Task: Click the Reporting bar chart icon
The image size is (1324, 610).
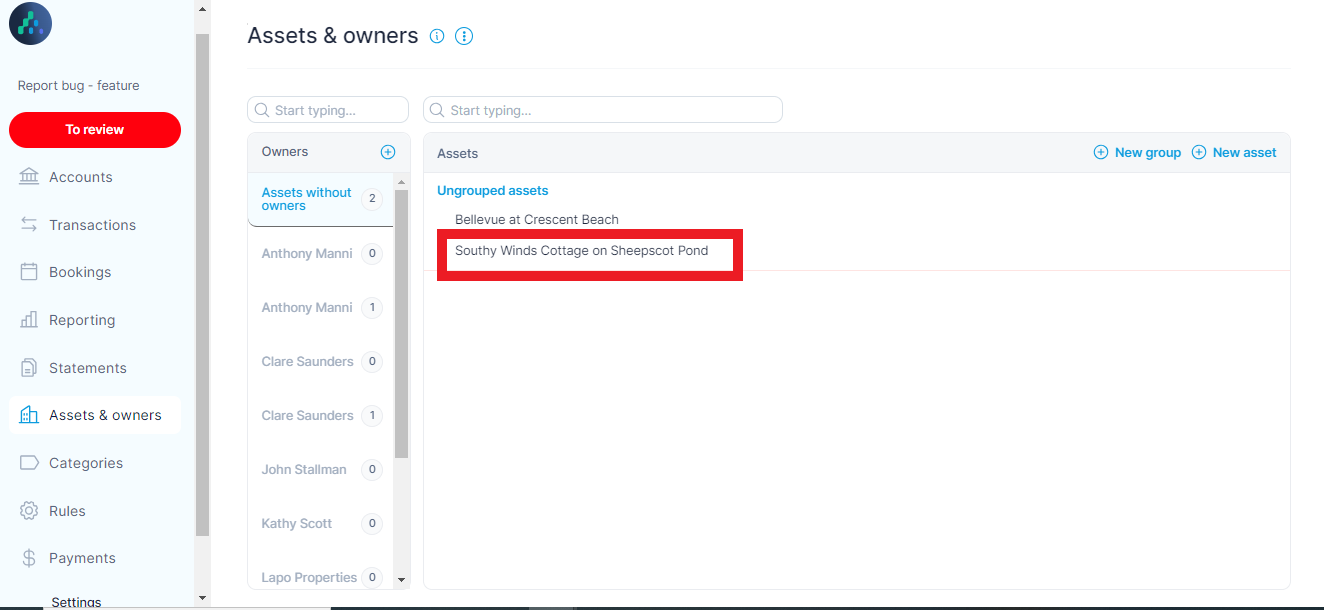Action: 29,320
